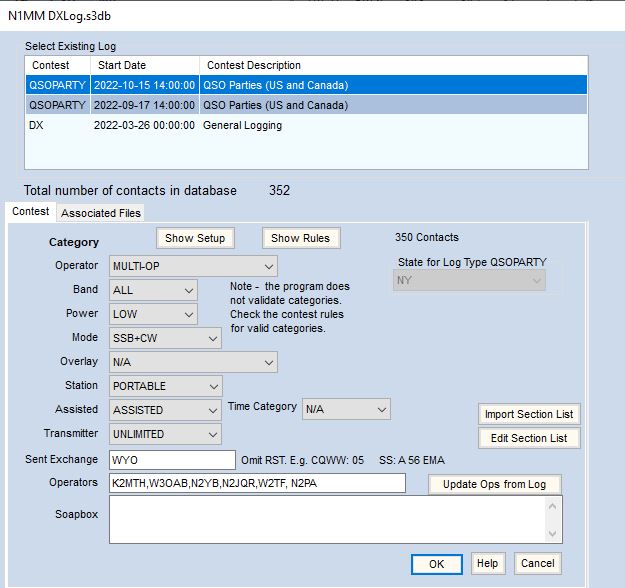
Task: Open the Time Category dropdown
Action: (346, 409)
